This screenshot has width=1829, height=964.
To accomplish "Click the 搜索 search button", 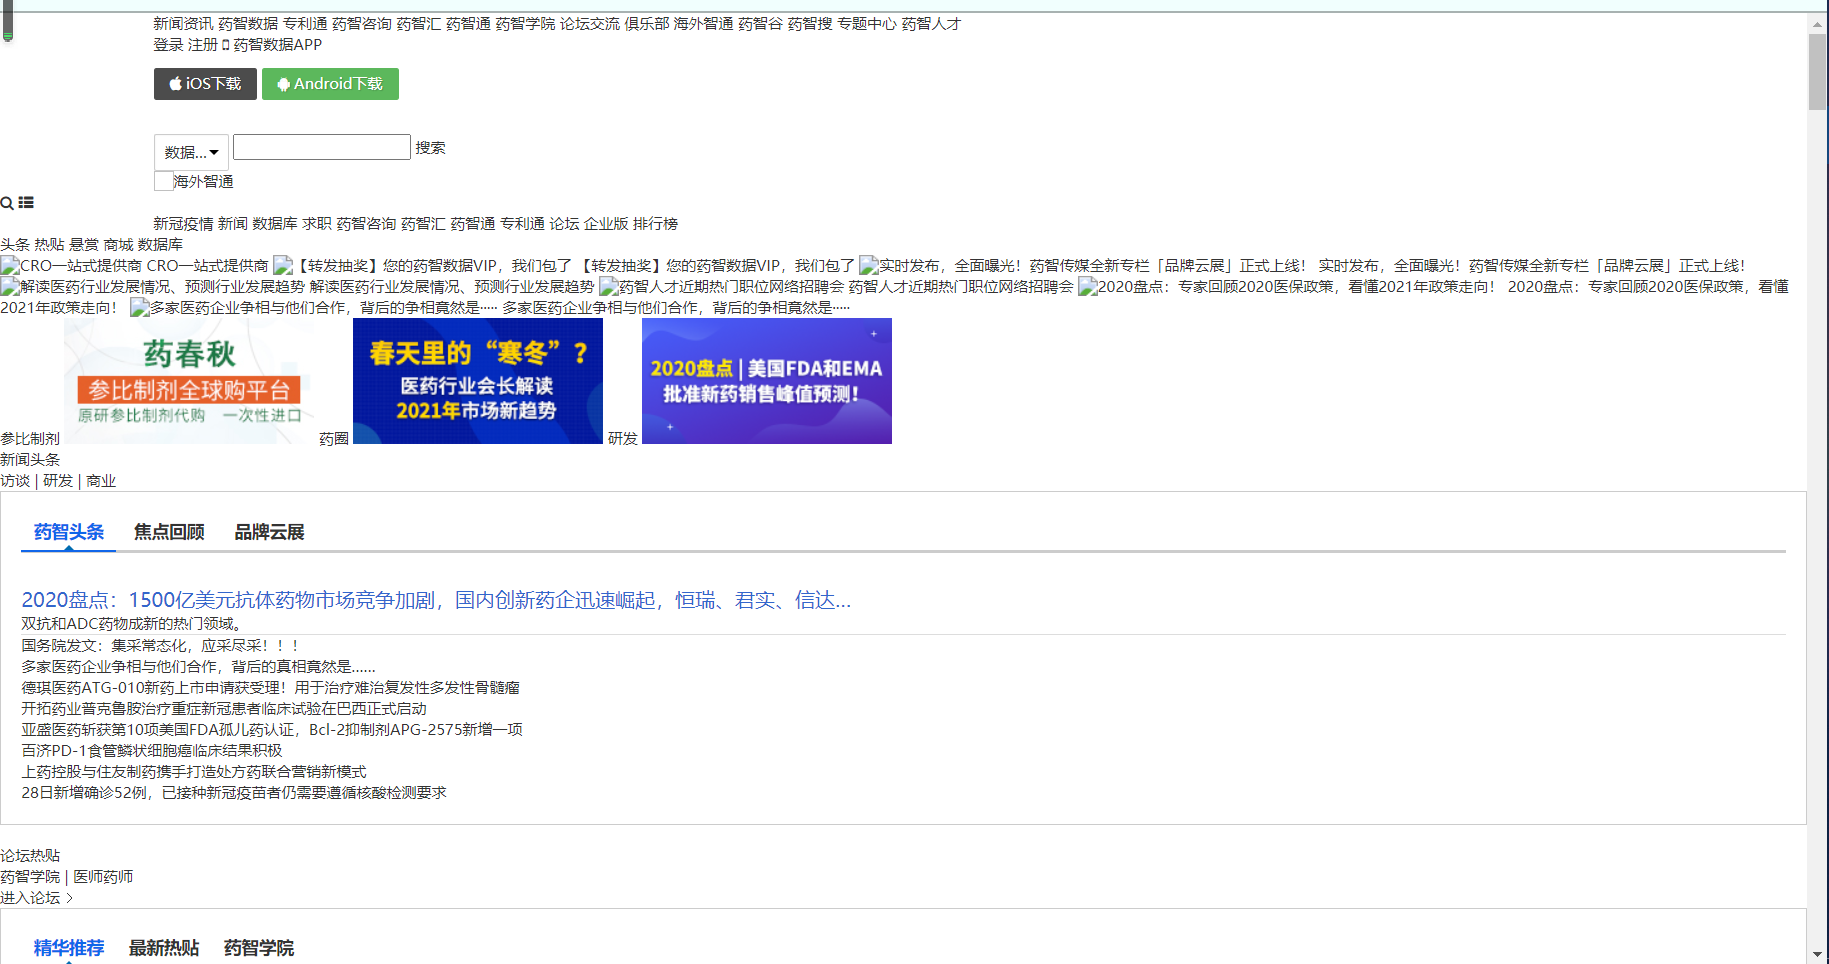I will [431, 147].
